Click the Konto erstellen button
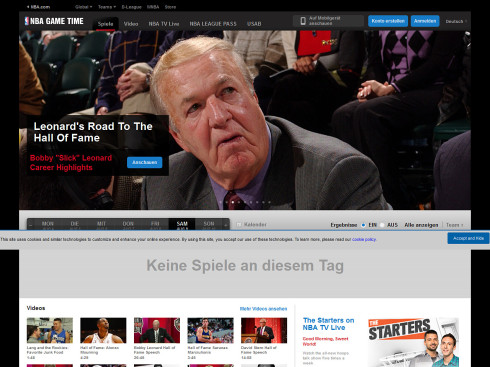 tap(388, 21)
